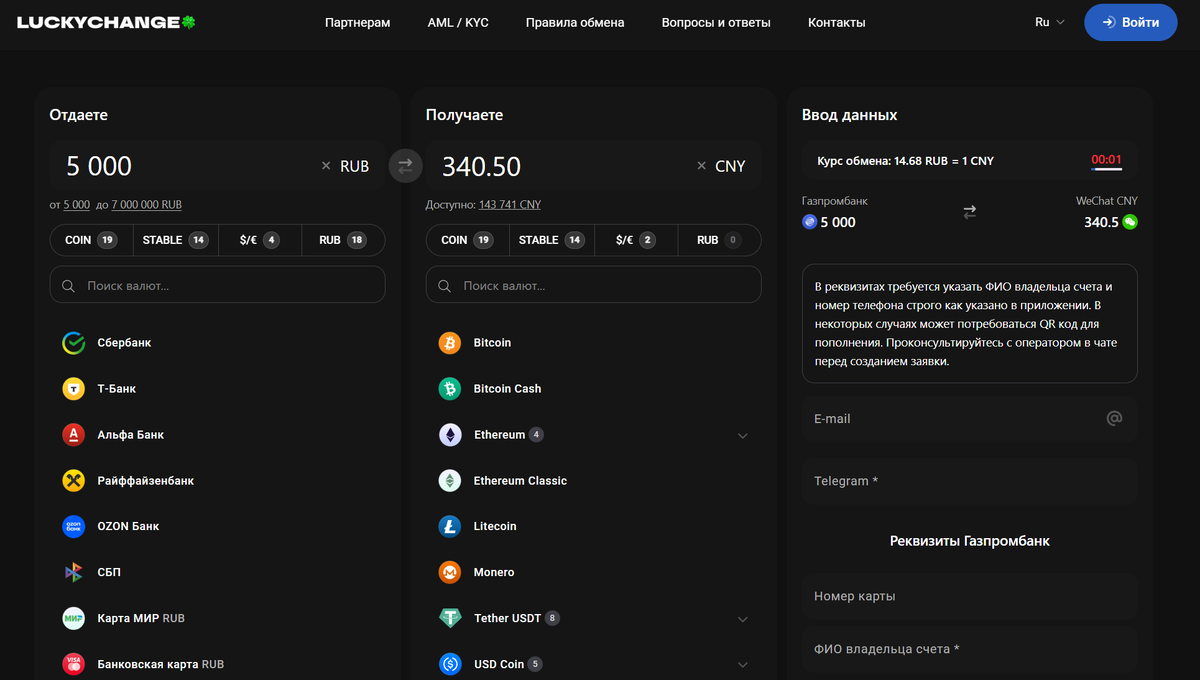Click the Tether USDT icon
Image resolution: width=1200 pixels, height=680 pixels.
tap(450, 618)
